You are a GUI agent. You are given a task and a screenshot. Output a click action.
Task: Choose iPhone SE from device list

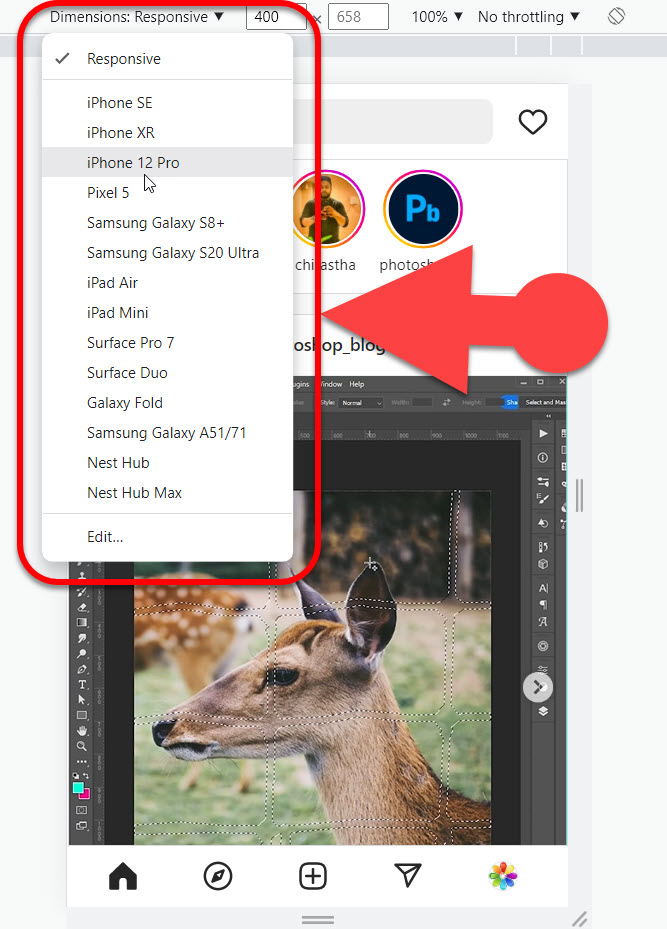[168, 102]
